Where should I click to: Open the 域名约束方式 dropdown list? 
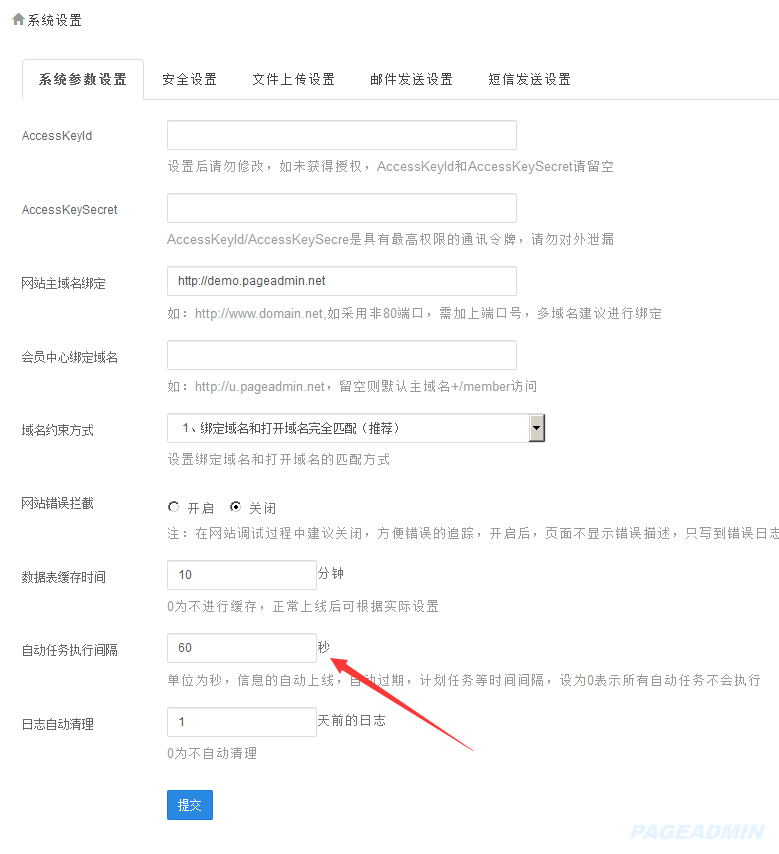tap(347, 428)
